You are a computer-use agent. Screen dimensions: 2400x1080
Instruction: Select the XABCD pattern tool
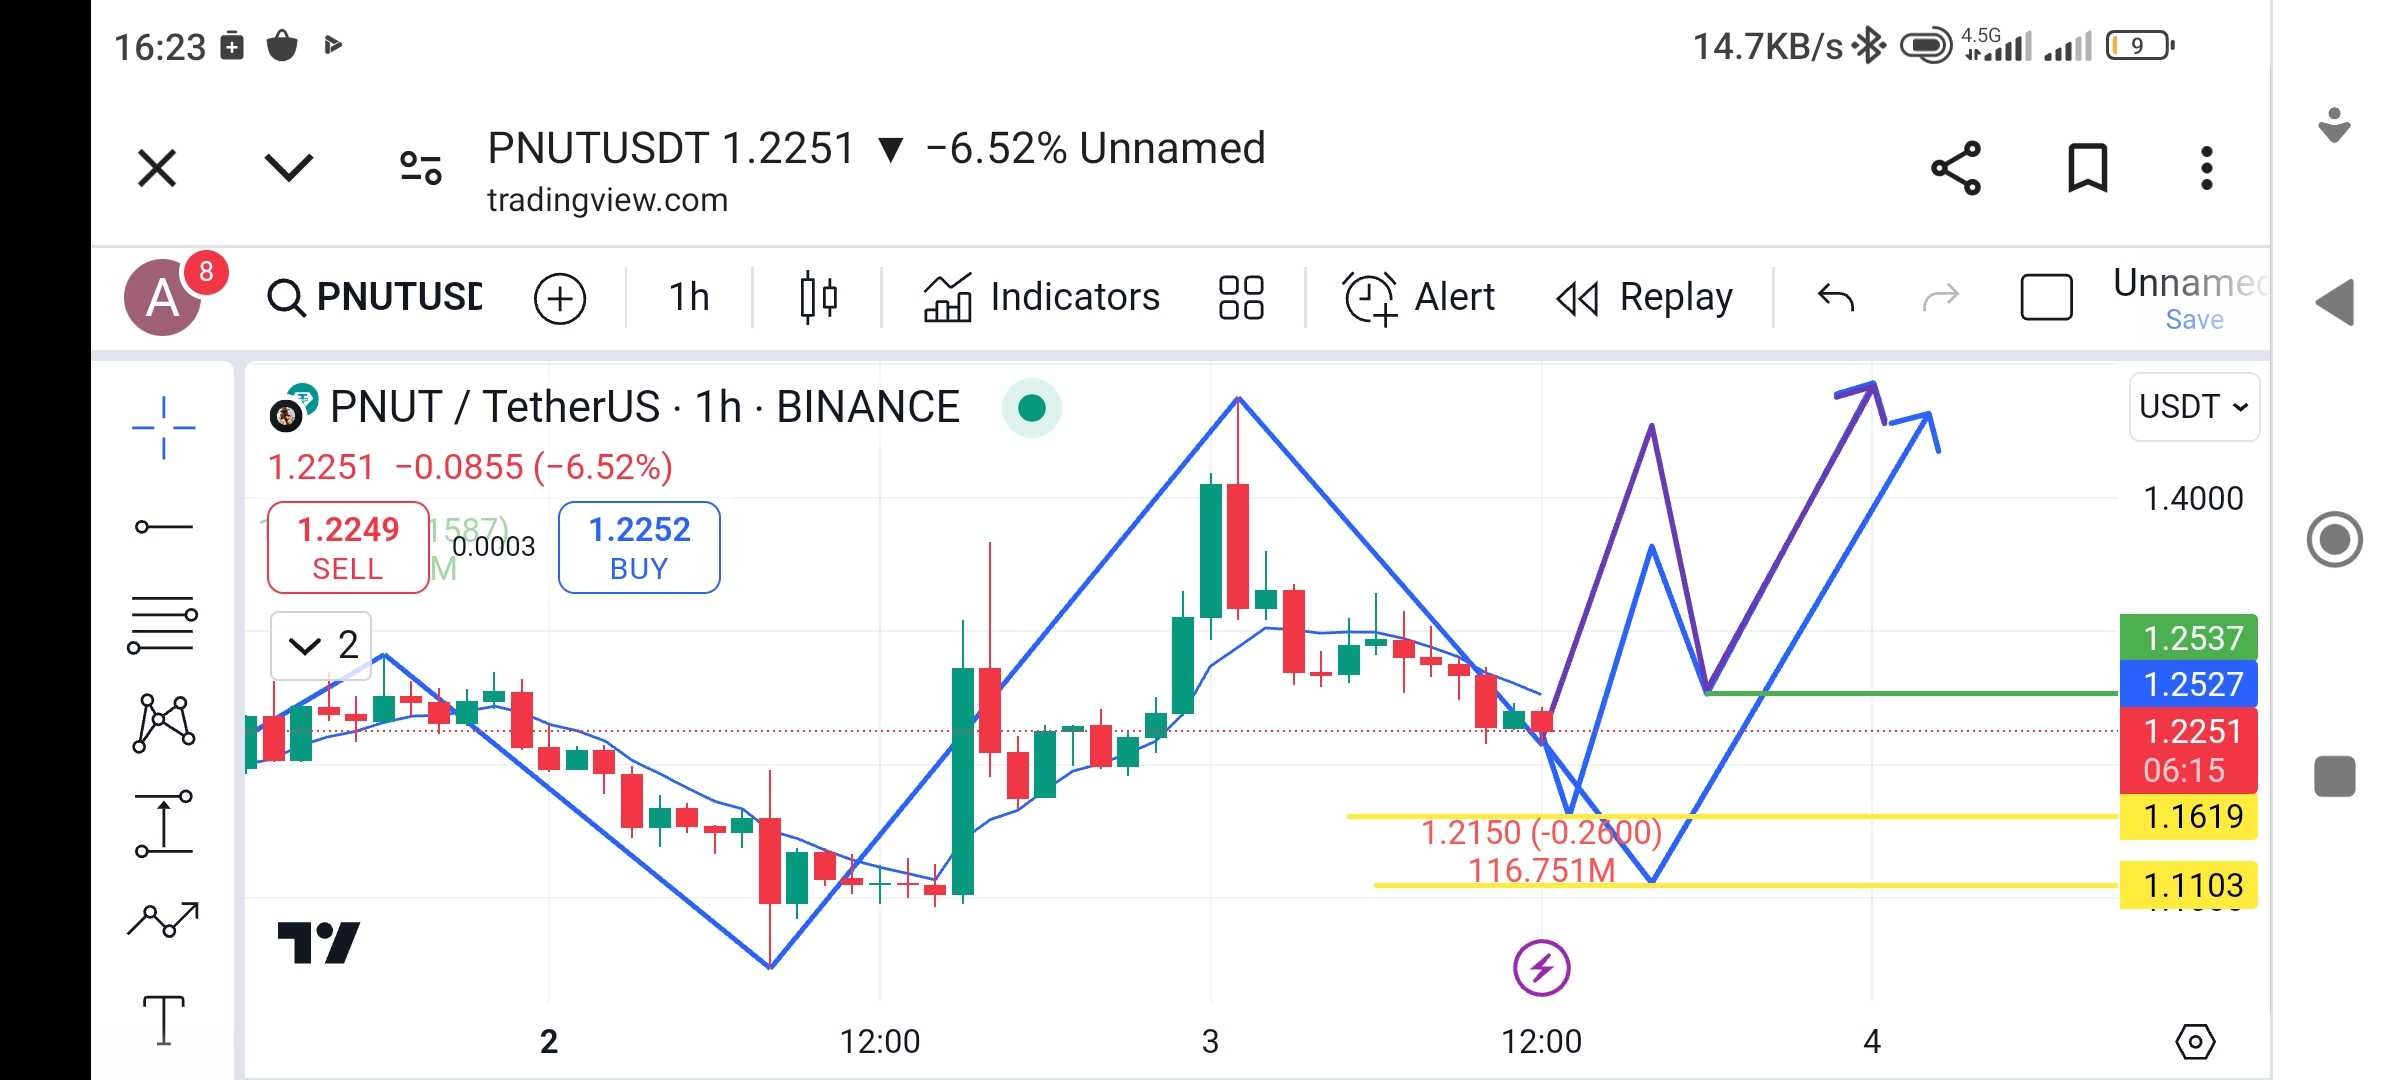coord(163,722)
